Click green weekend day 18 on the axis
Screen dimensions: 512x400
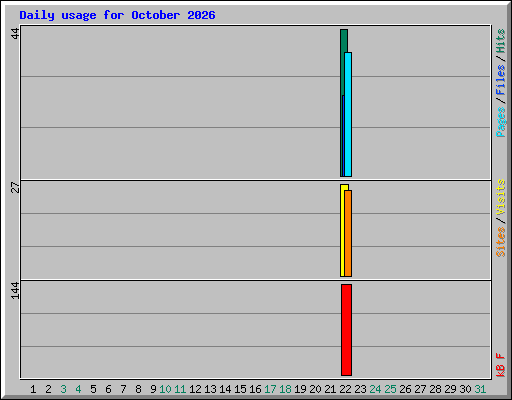pyautogui.click(x=285, y=389)
